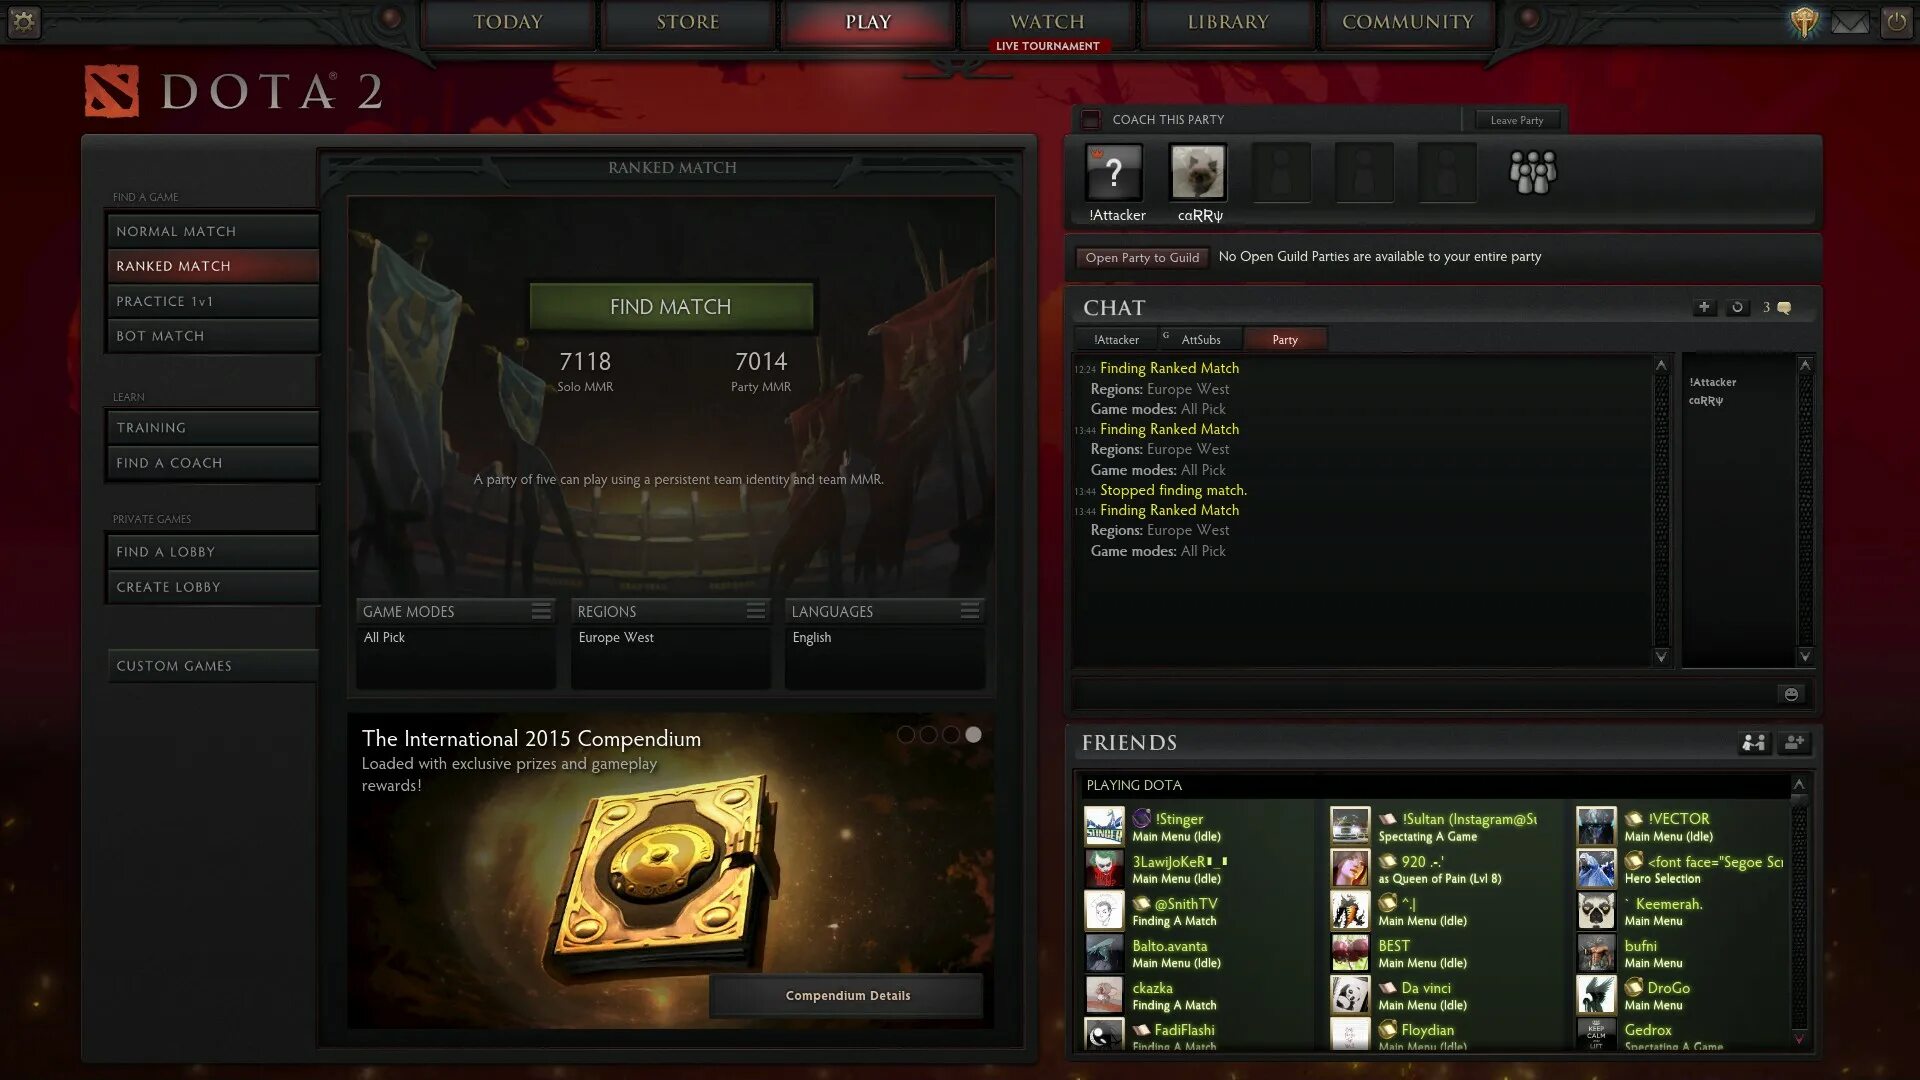The image size is (1920, 1080).
Task: Click the emoji/smiley icon in chat
Action: (x=1791, y=694)
